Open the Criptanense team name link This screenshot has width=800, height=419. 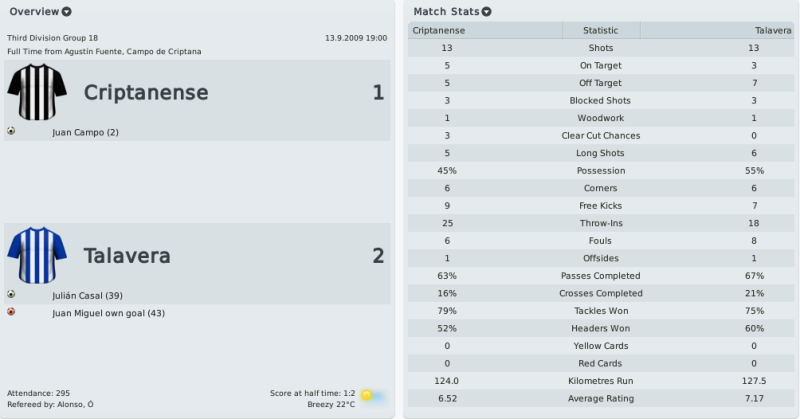coord(146,92)
